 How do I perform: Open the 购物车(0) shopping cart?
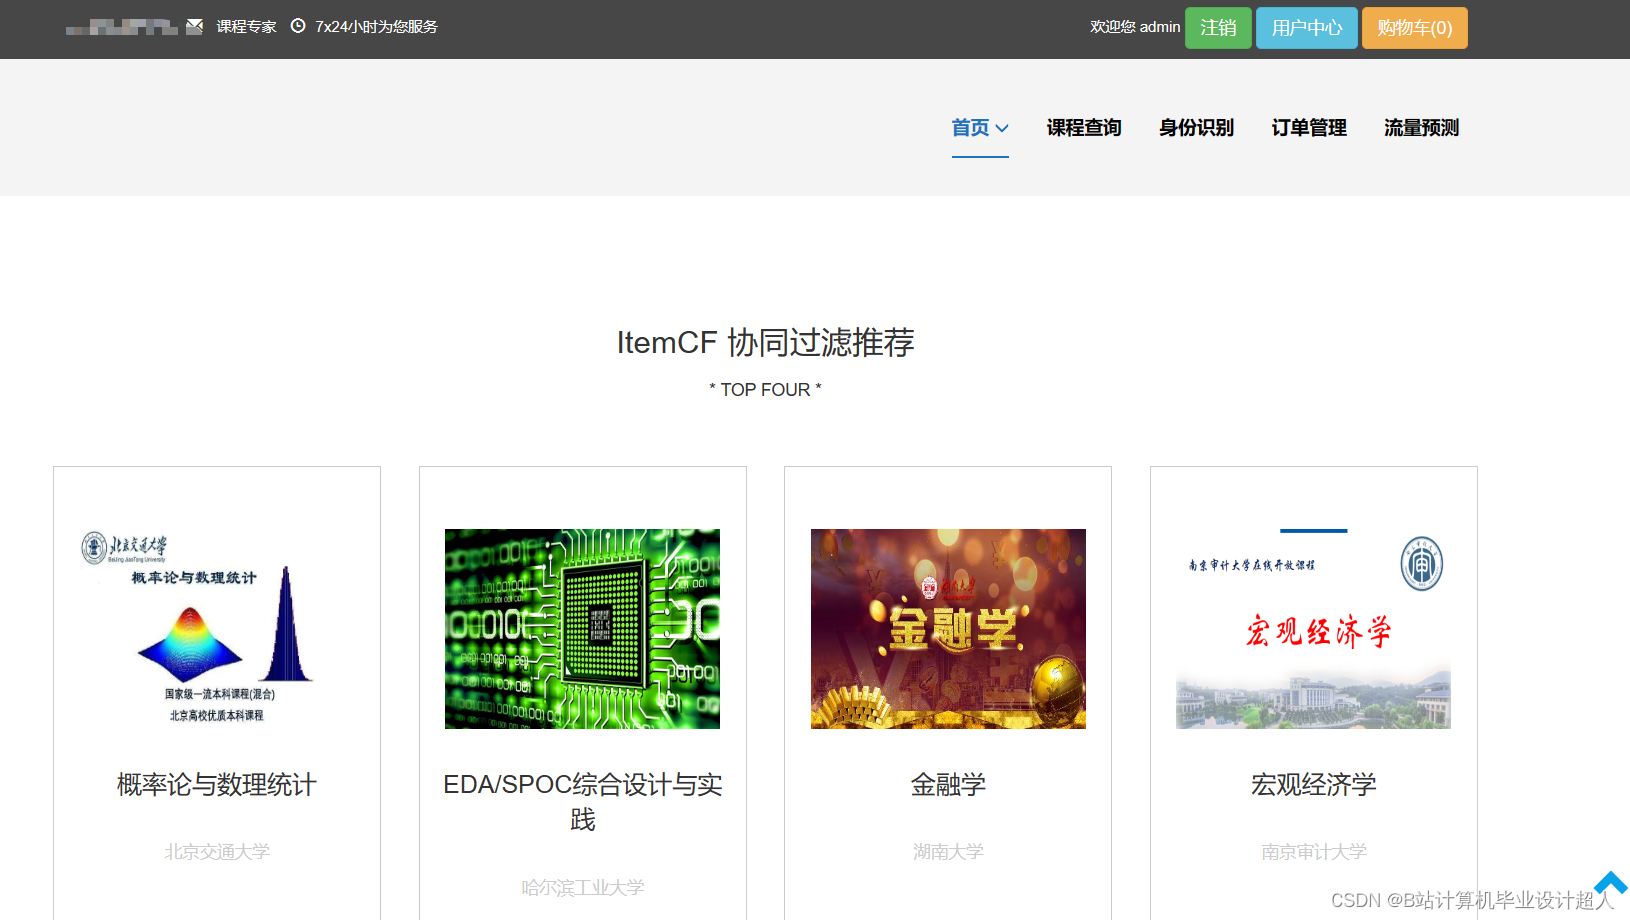[x=1414, y=28]
